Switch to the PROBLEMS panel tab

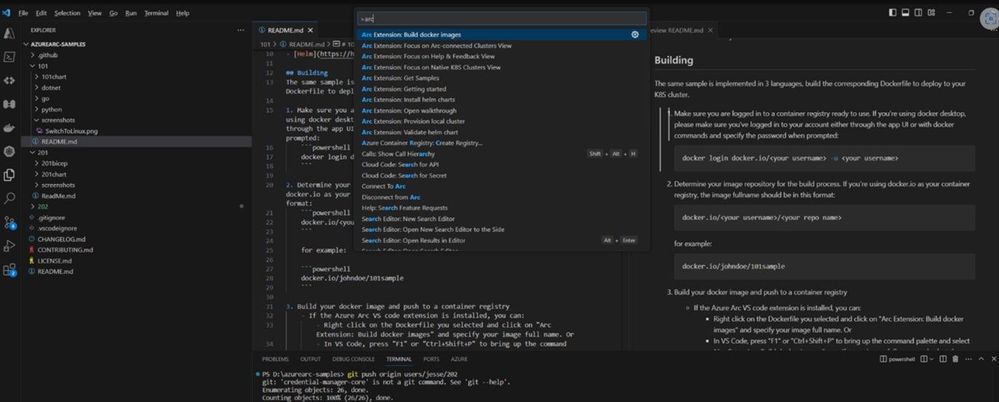(x=275, y=359)
